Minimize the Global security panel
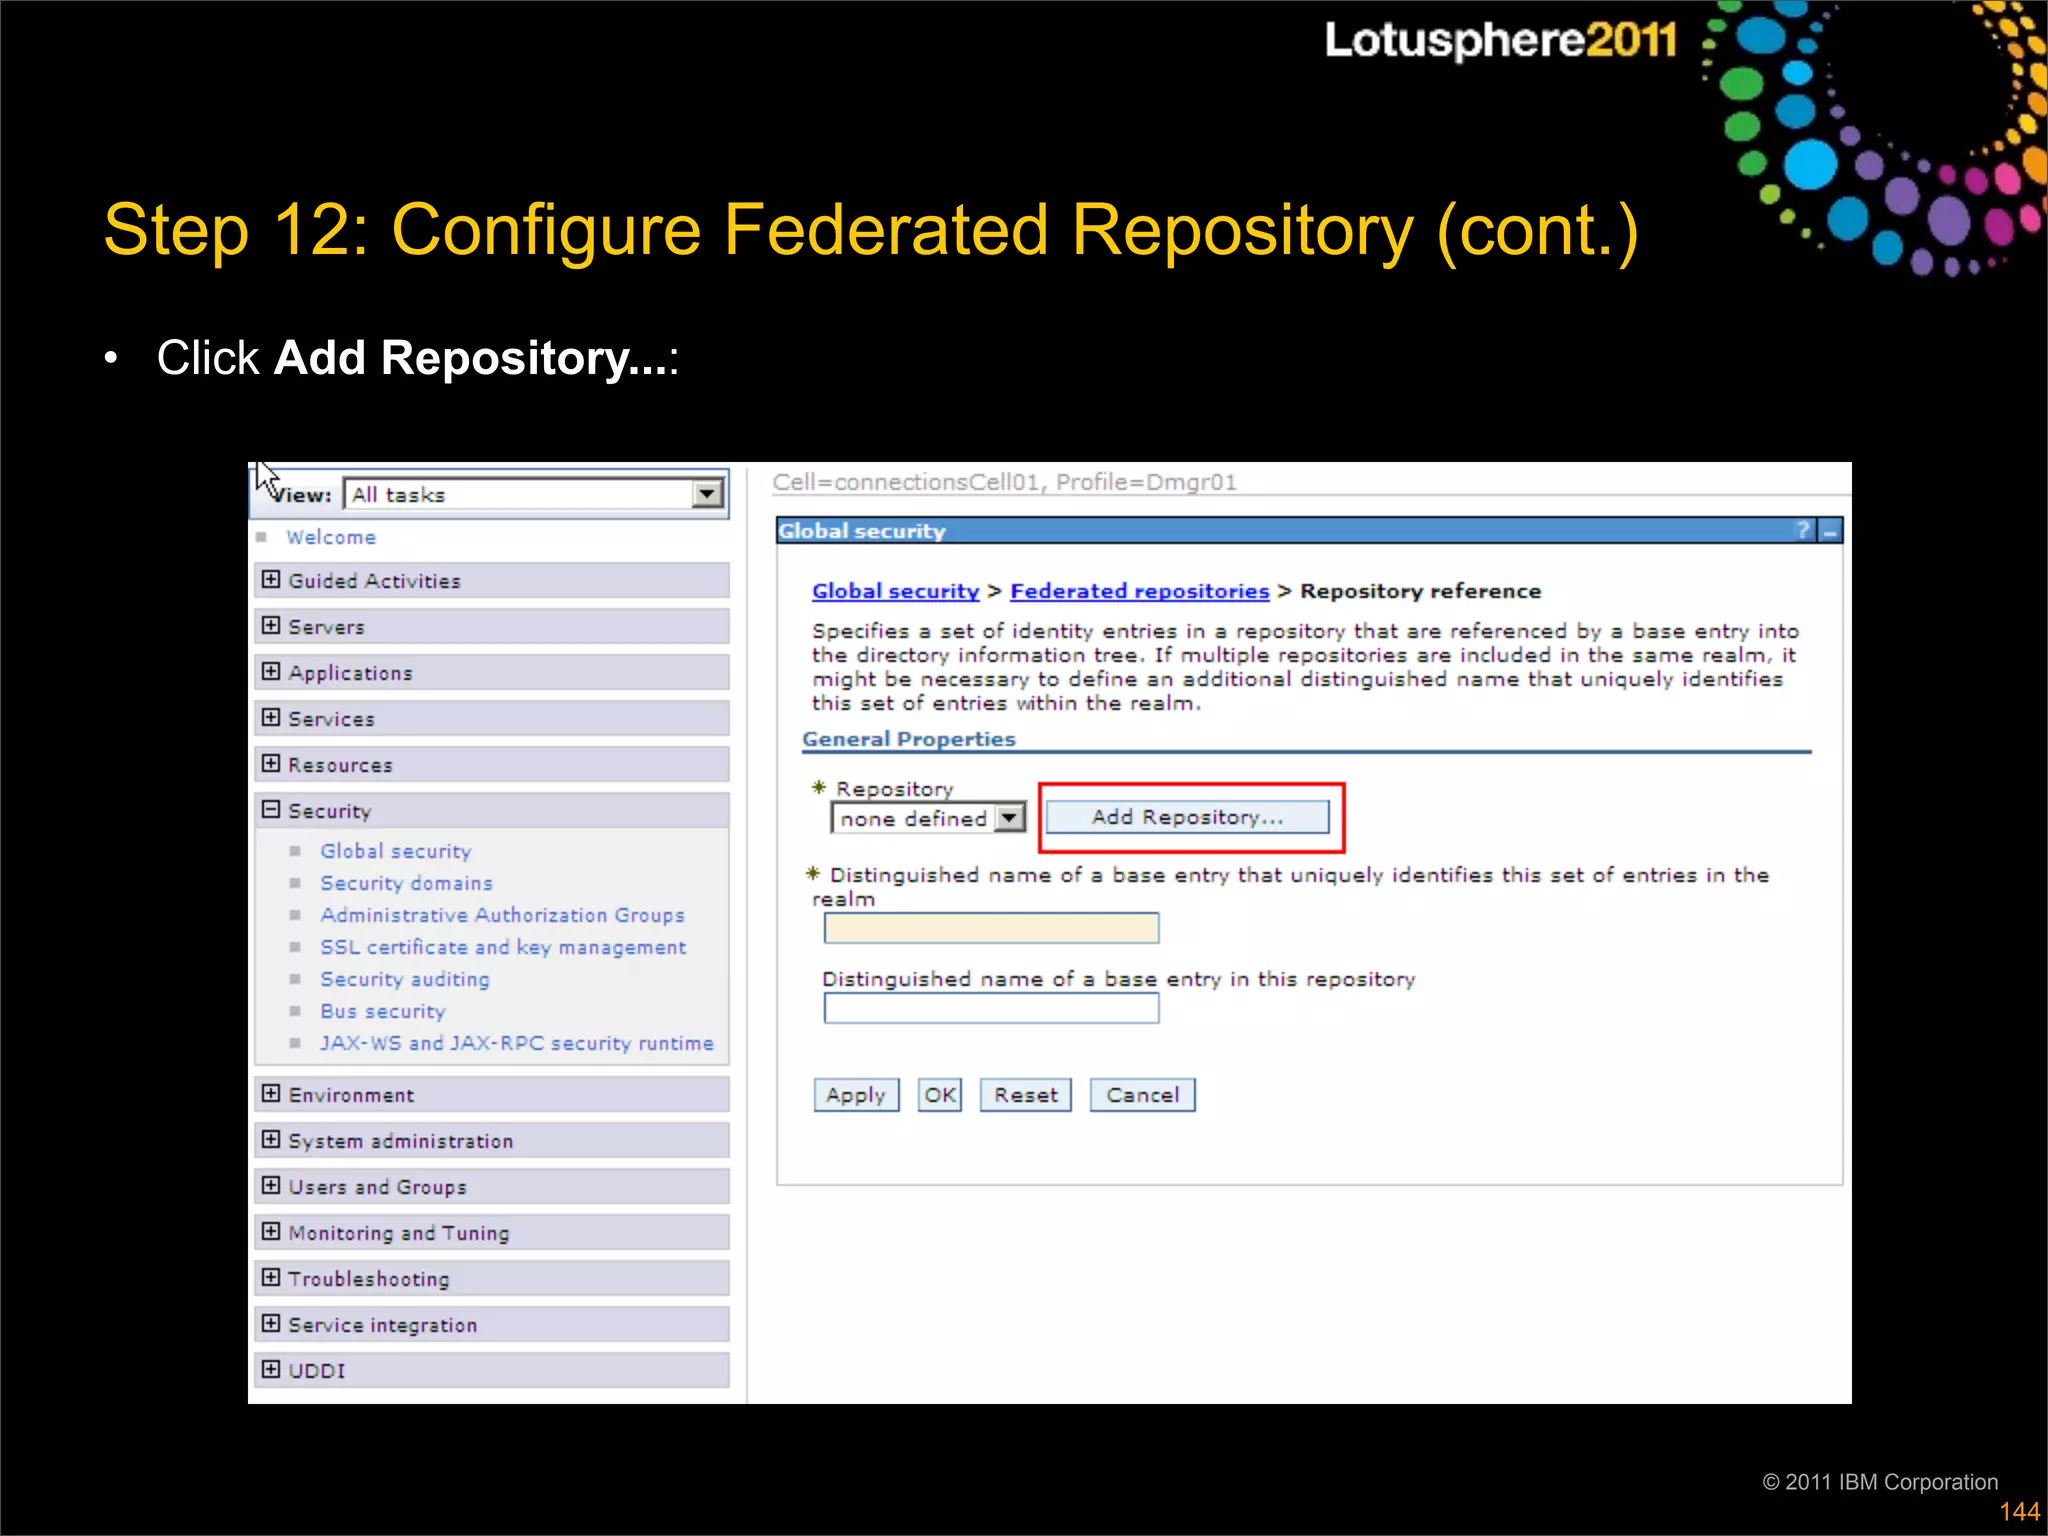The image size is (2048, 1536). (1830, 531)
